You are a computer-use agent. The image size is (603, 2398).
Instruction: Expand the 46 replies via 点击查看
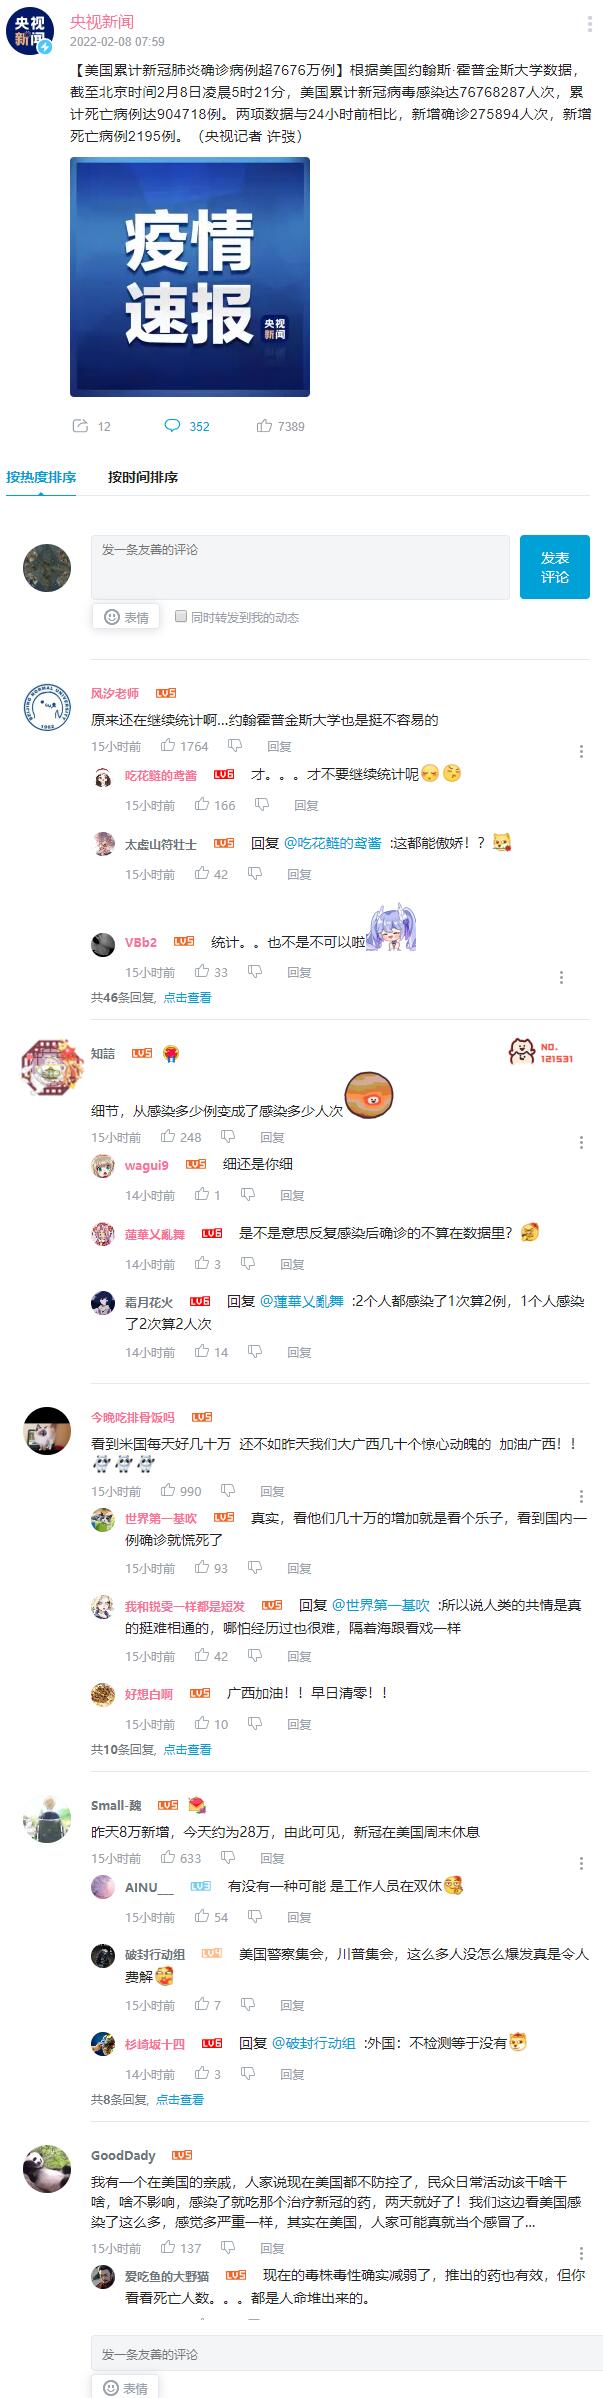point(187,997)
